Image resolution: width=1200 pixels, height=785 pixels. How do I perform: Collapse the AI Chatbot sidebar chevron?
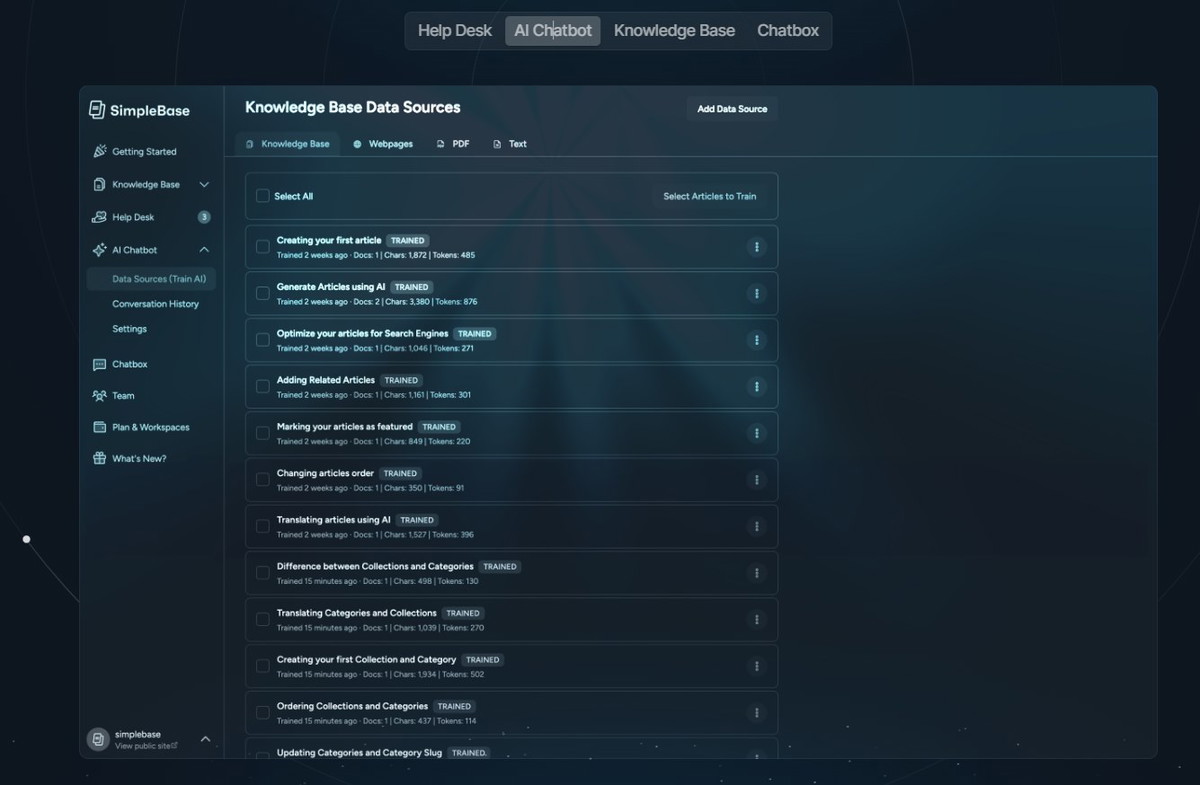[204, 250]
